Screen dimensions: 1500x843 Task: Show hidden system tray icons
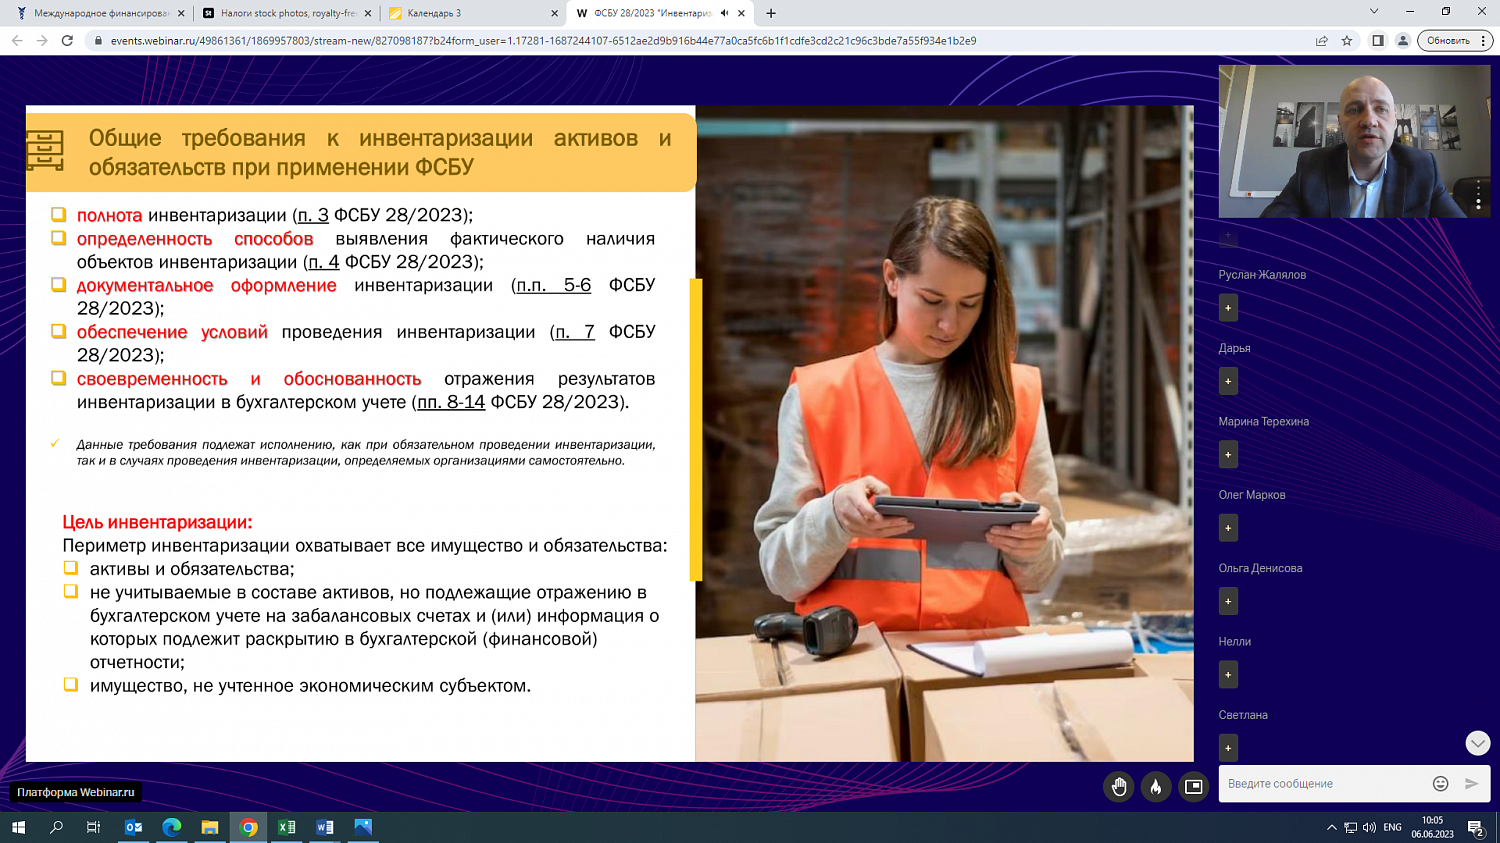(x=1331, y=827)
